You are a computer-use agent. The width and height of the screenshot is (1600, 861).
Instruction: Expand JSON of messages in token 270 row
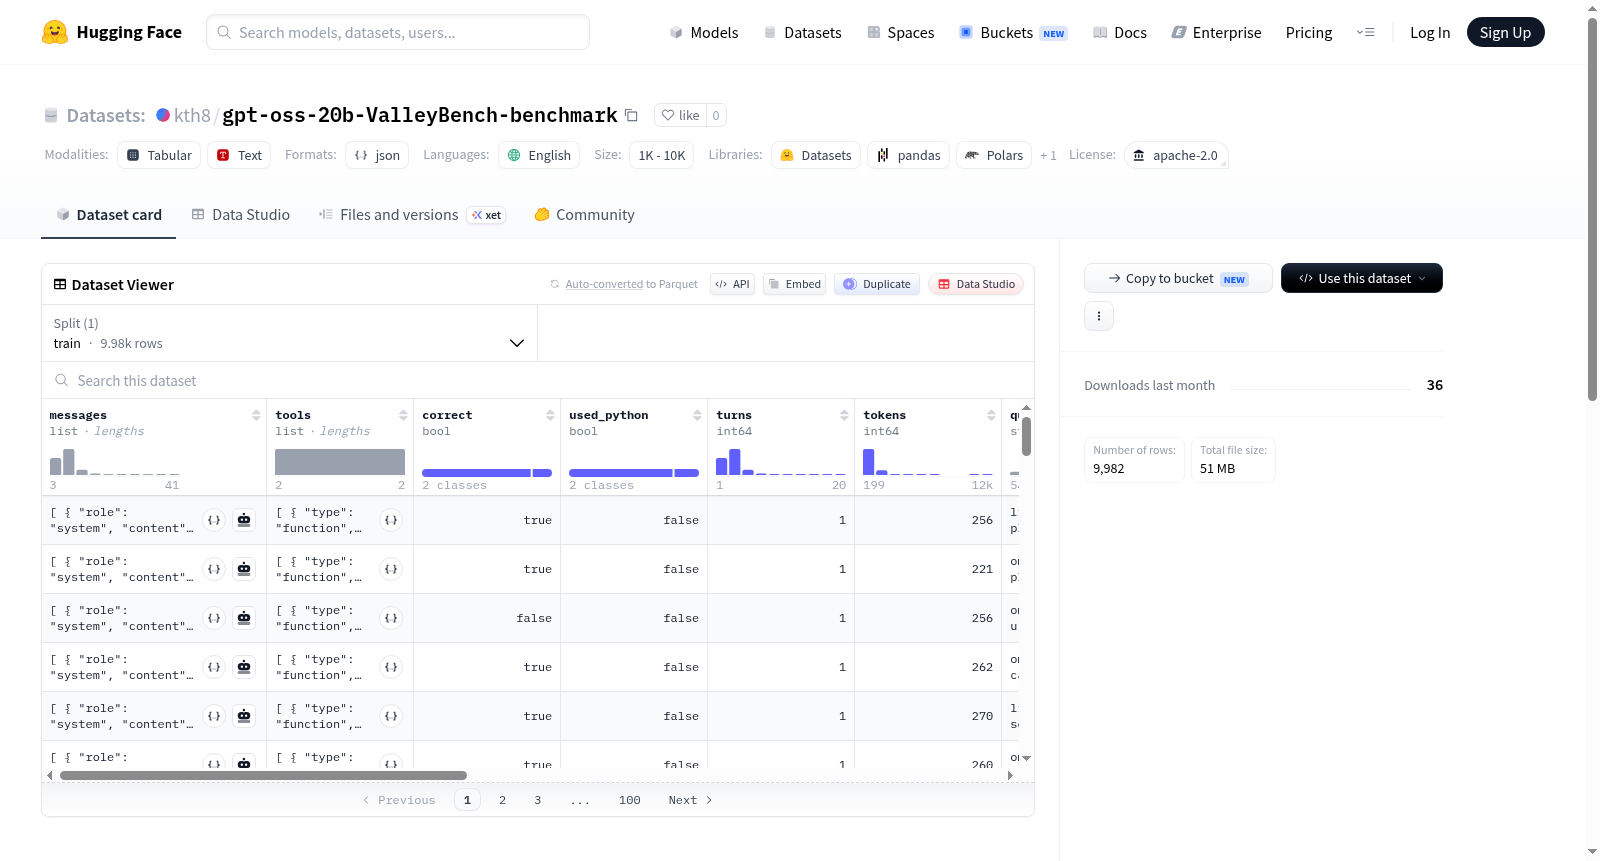214,716
